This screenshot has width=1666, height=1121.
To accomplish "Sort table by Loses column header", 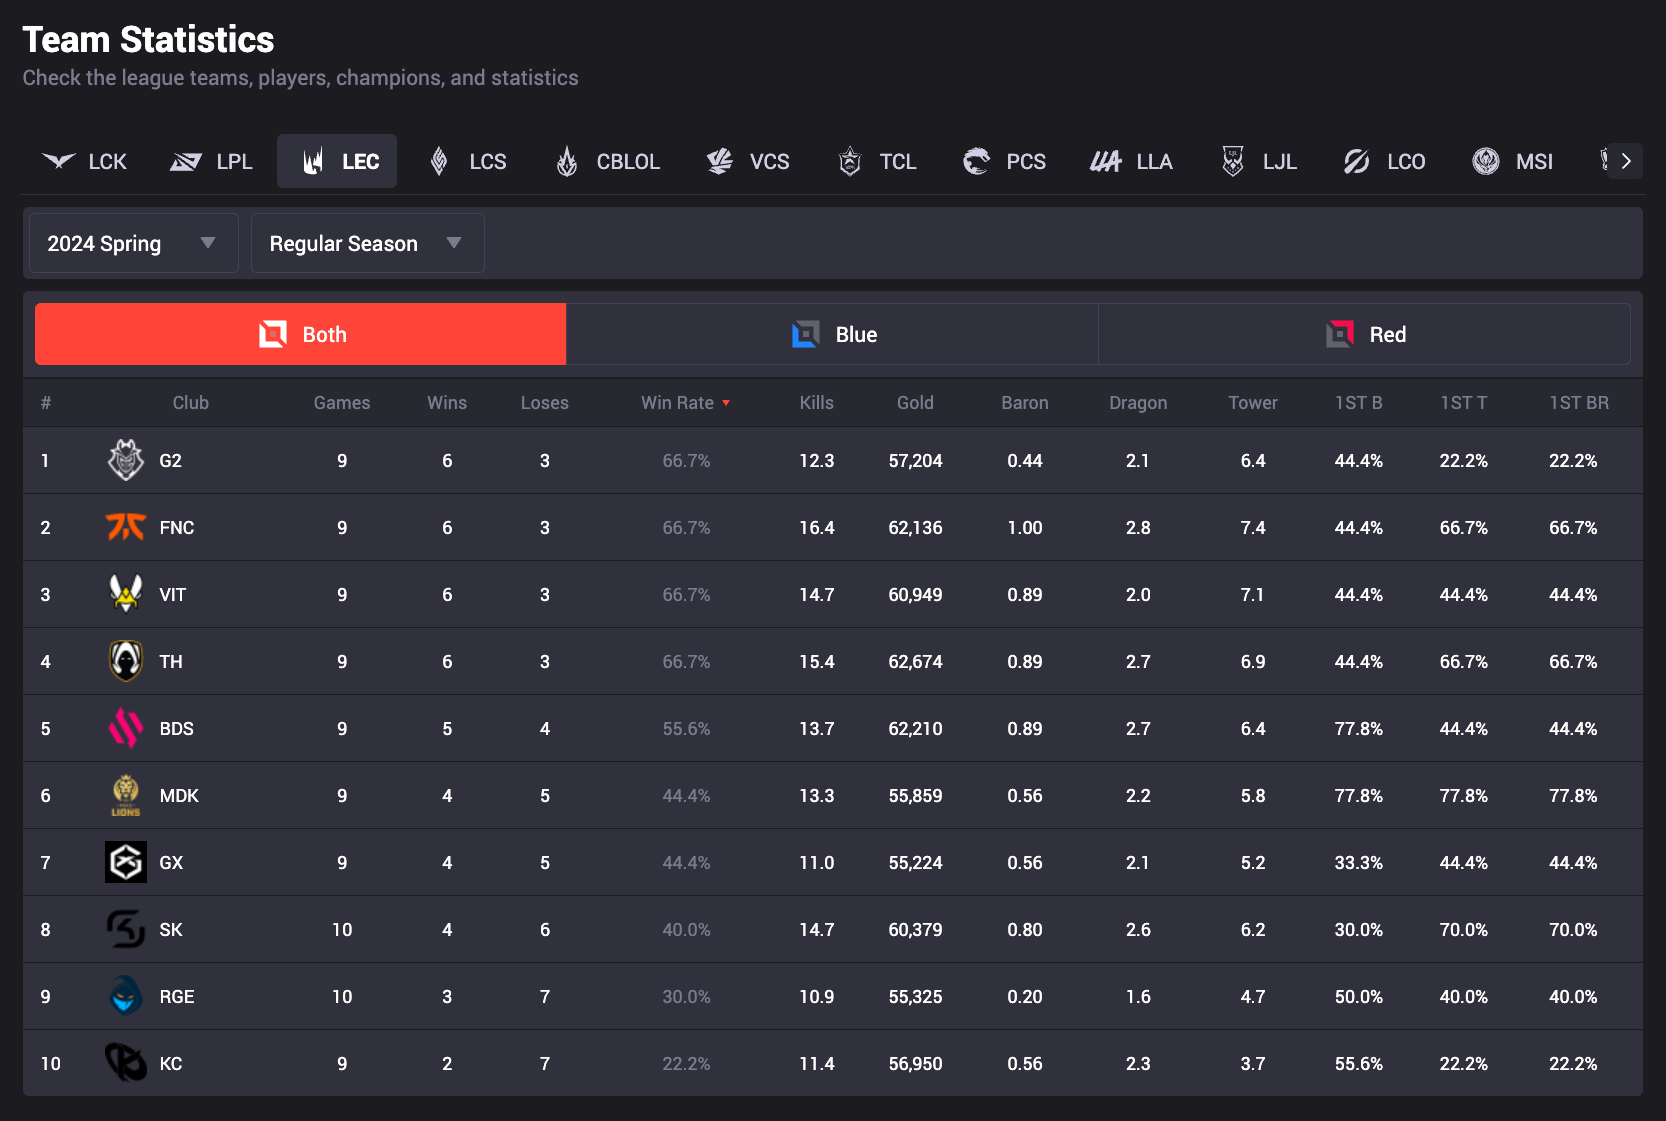I will 545,402.
